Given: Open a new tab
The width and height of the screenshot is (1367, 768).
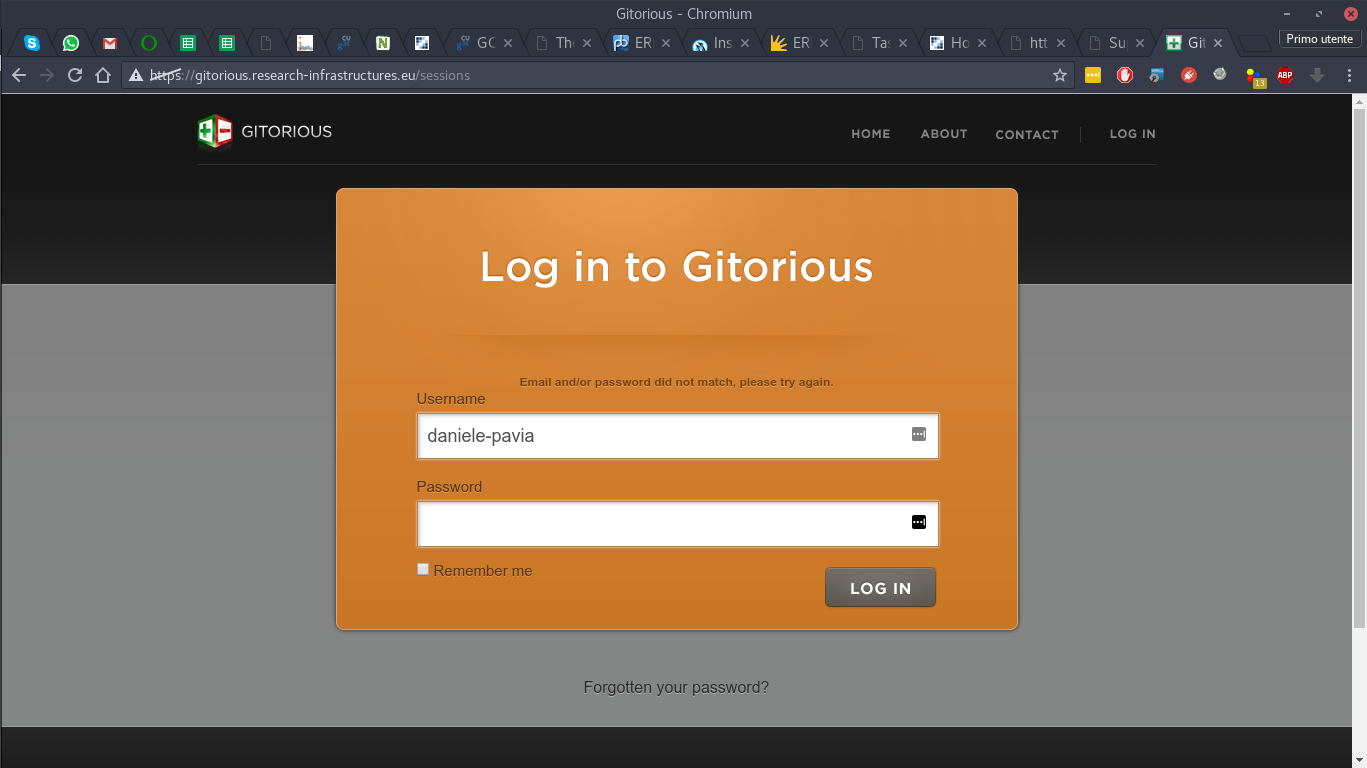Looking at the screenshot, I should coord(1253,43).
